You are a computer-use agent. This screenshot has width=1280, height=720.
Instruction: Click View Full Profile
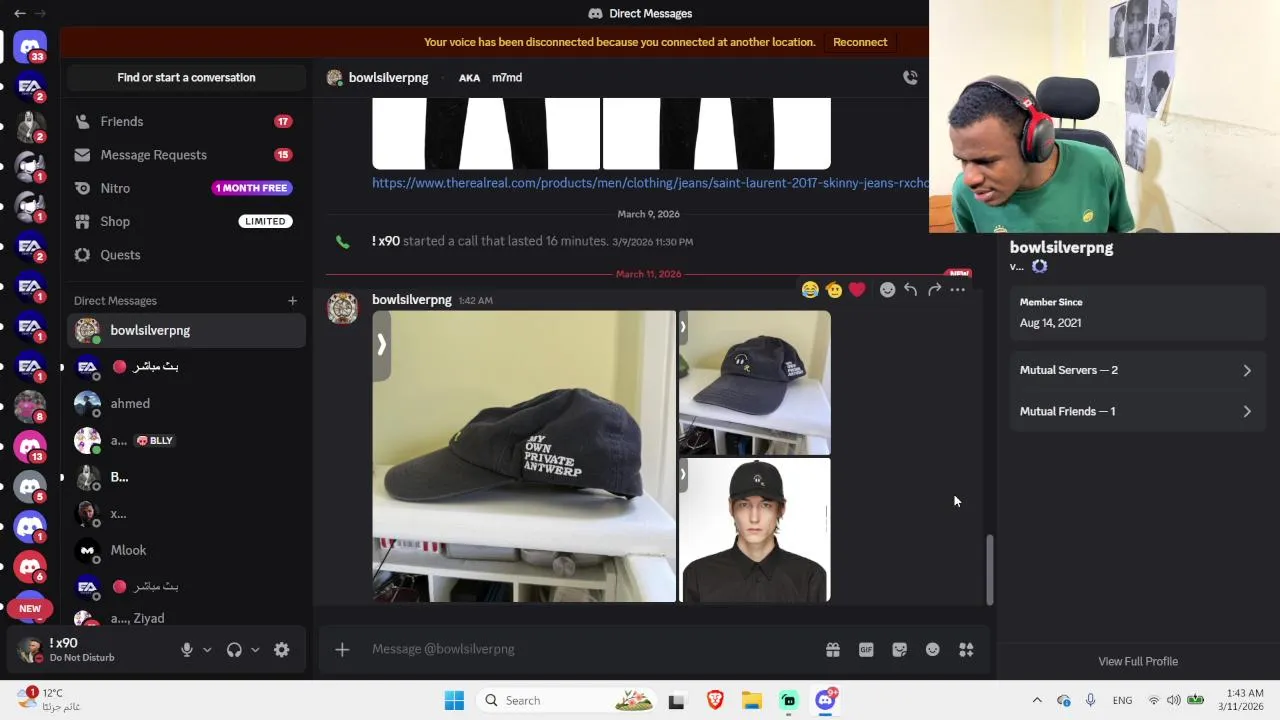tap(1138, 661)
